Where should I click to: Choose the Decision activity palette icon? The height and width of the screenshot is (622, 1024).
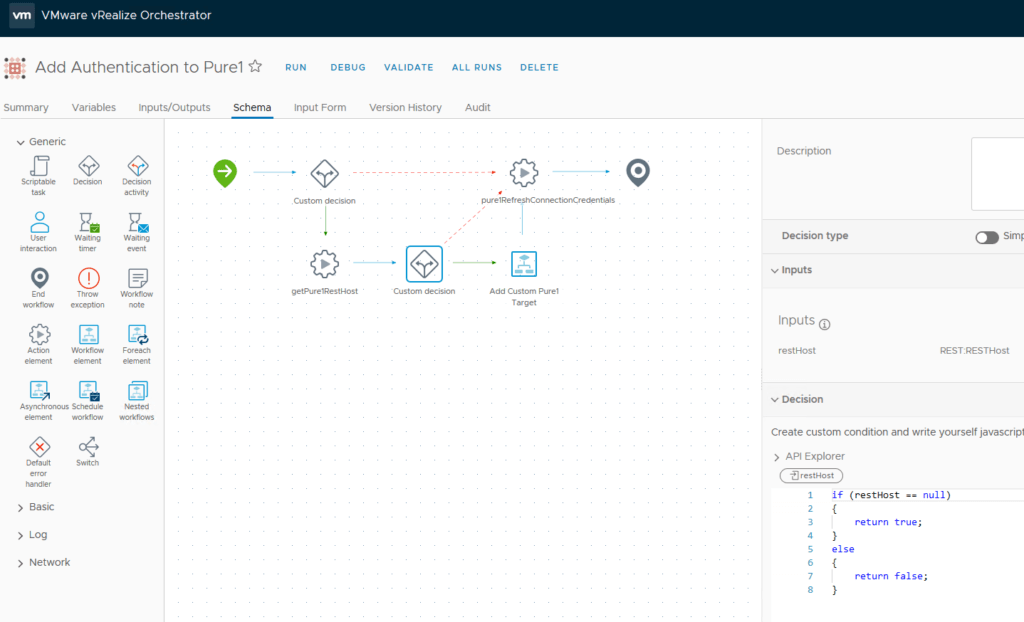pyautogui.click(x=137, y=166)
